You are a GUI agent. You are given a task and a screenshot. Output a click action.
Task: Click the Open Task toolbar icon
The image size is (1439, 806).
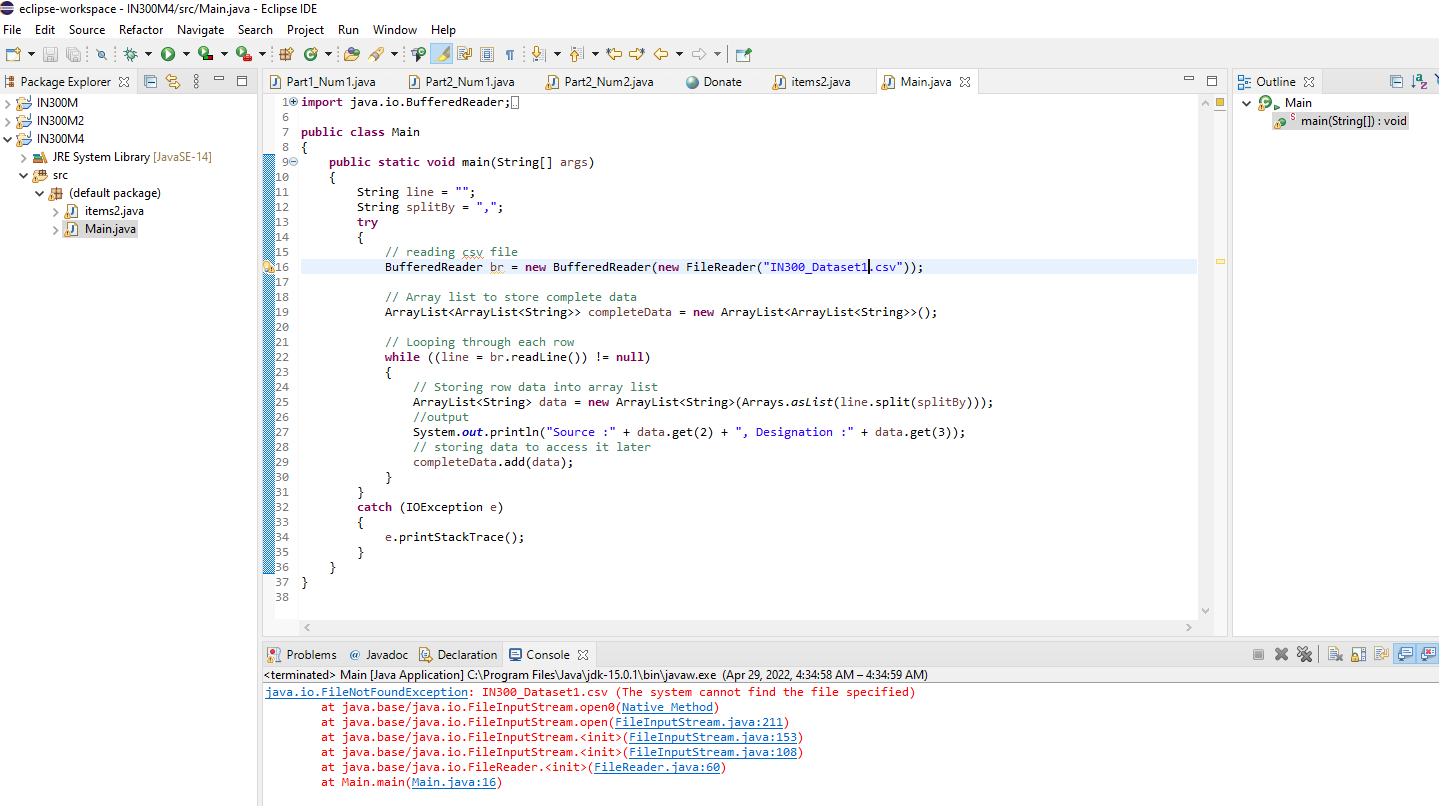(x=418, y=54)
